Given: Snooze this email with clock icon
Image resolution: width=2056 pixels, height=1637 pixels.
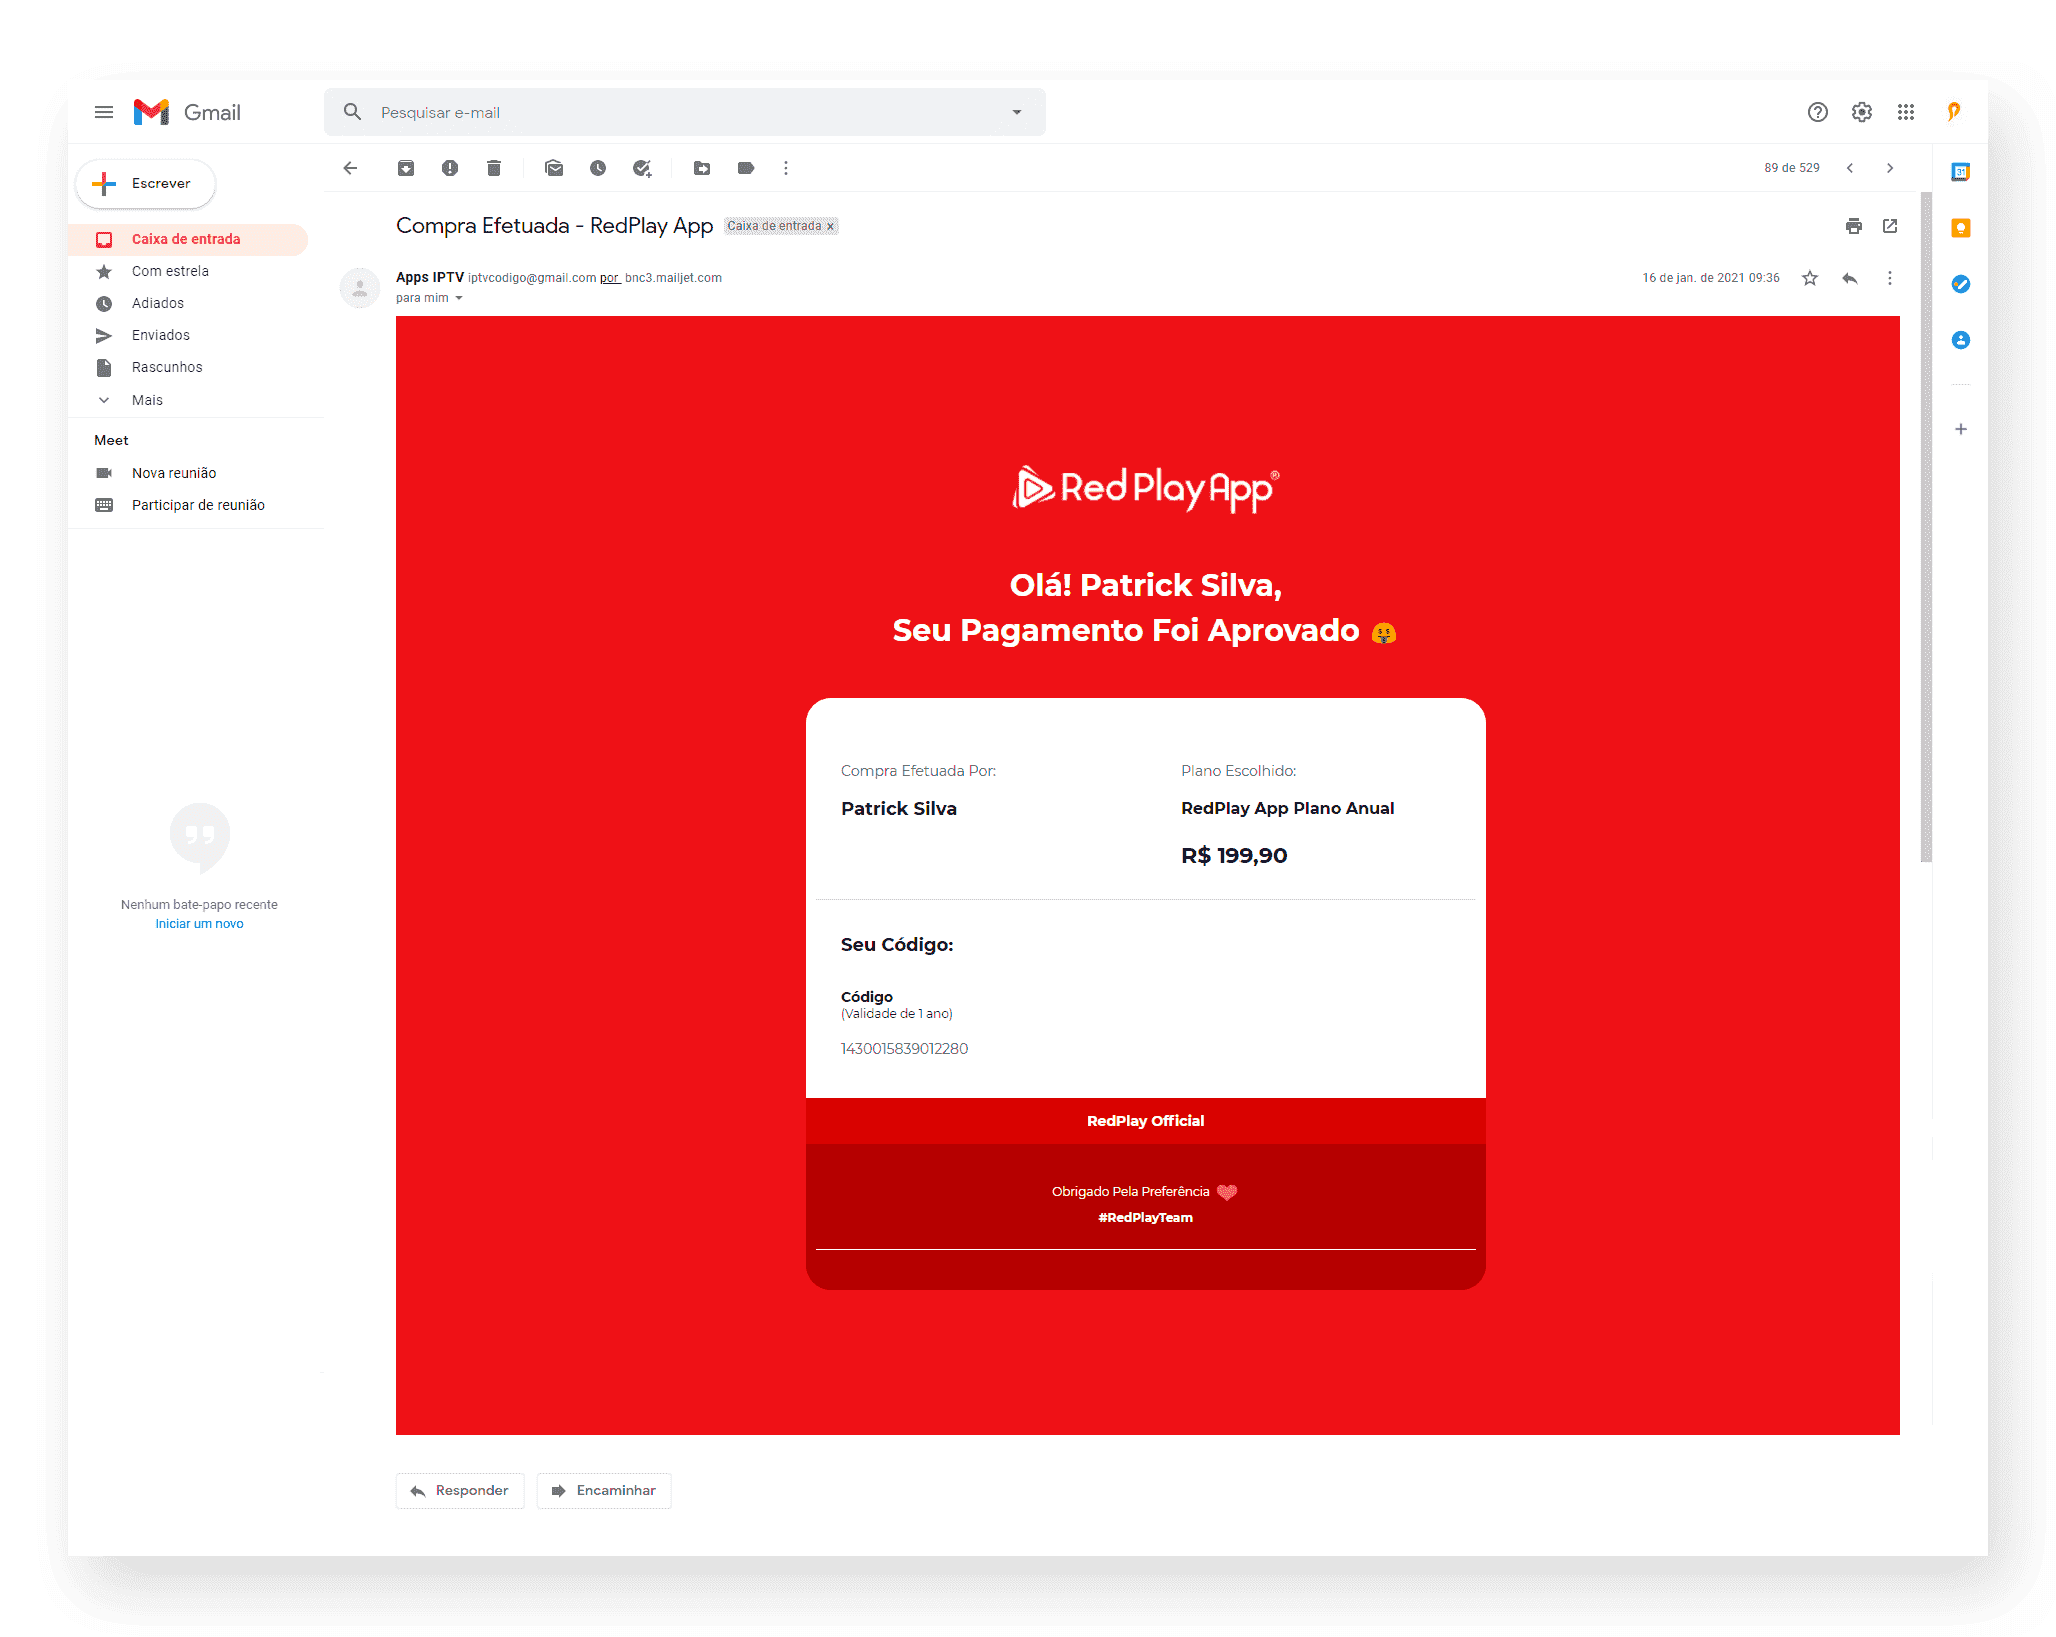Looking at the screenshot, I should [598, 168].
